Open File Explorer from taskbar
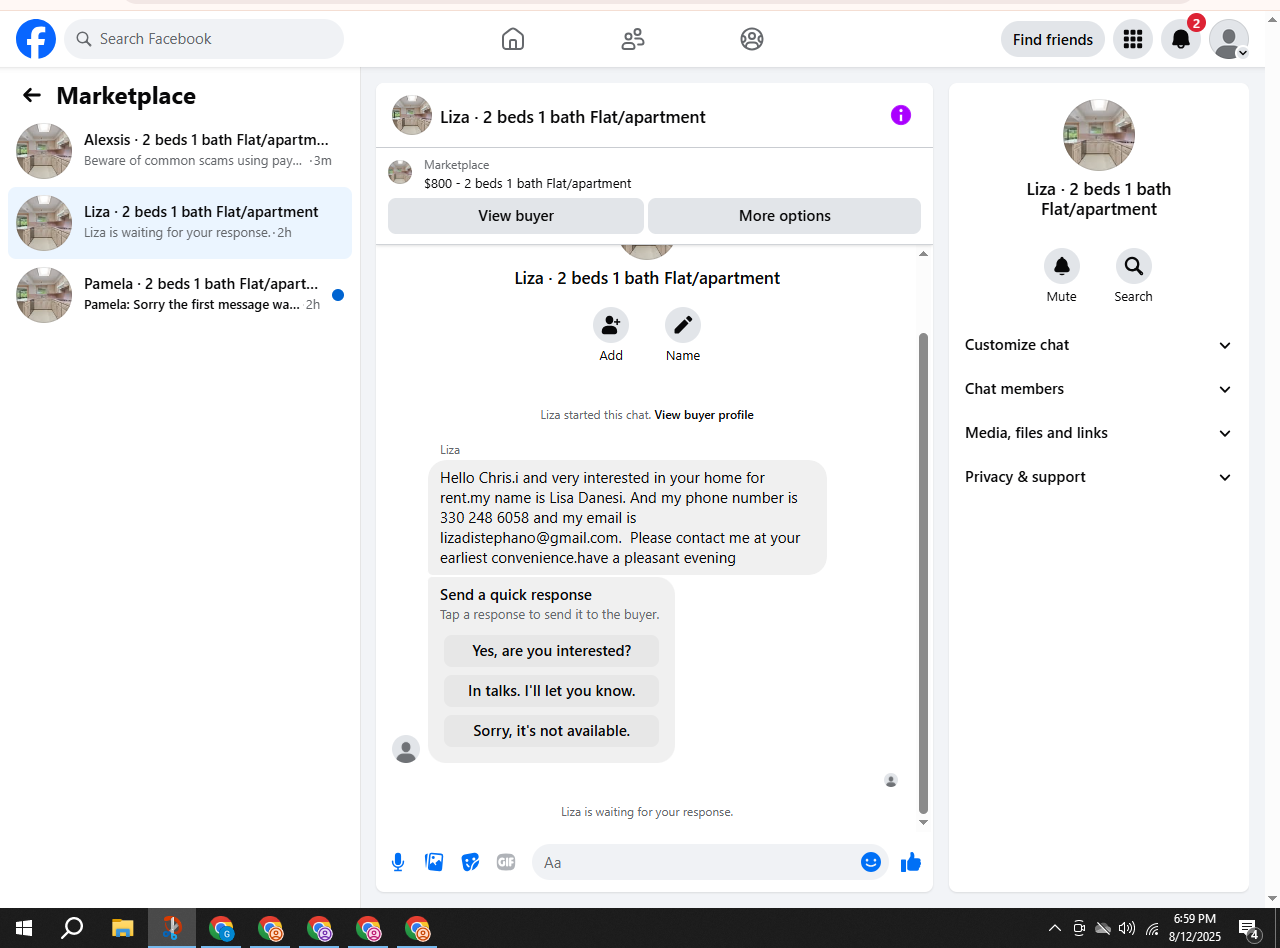 [x=122, y=928]
